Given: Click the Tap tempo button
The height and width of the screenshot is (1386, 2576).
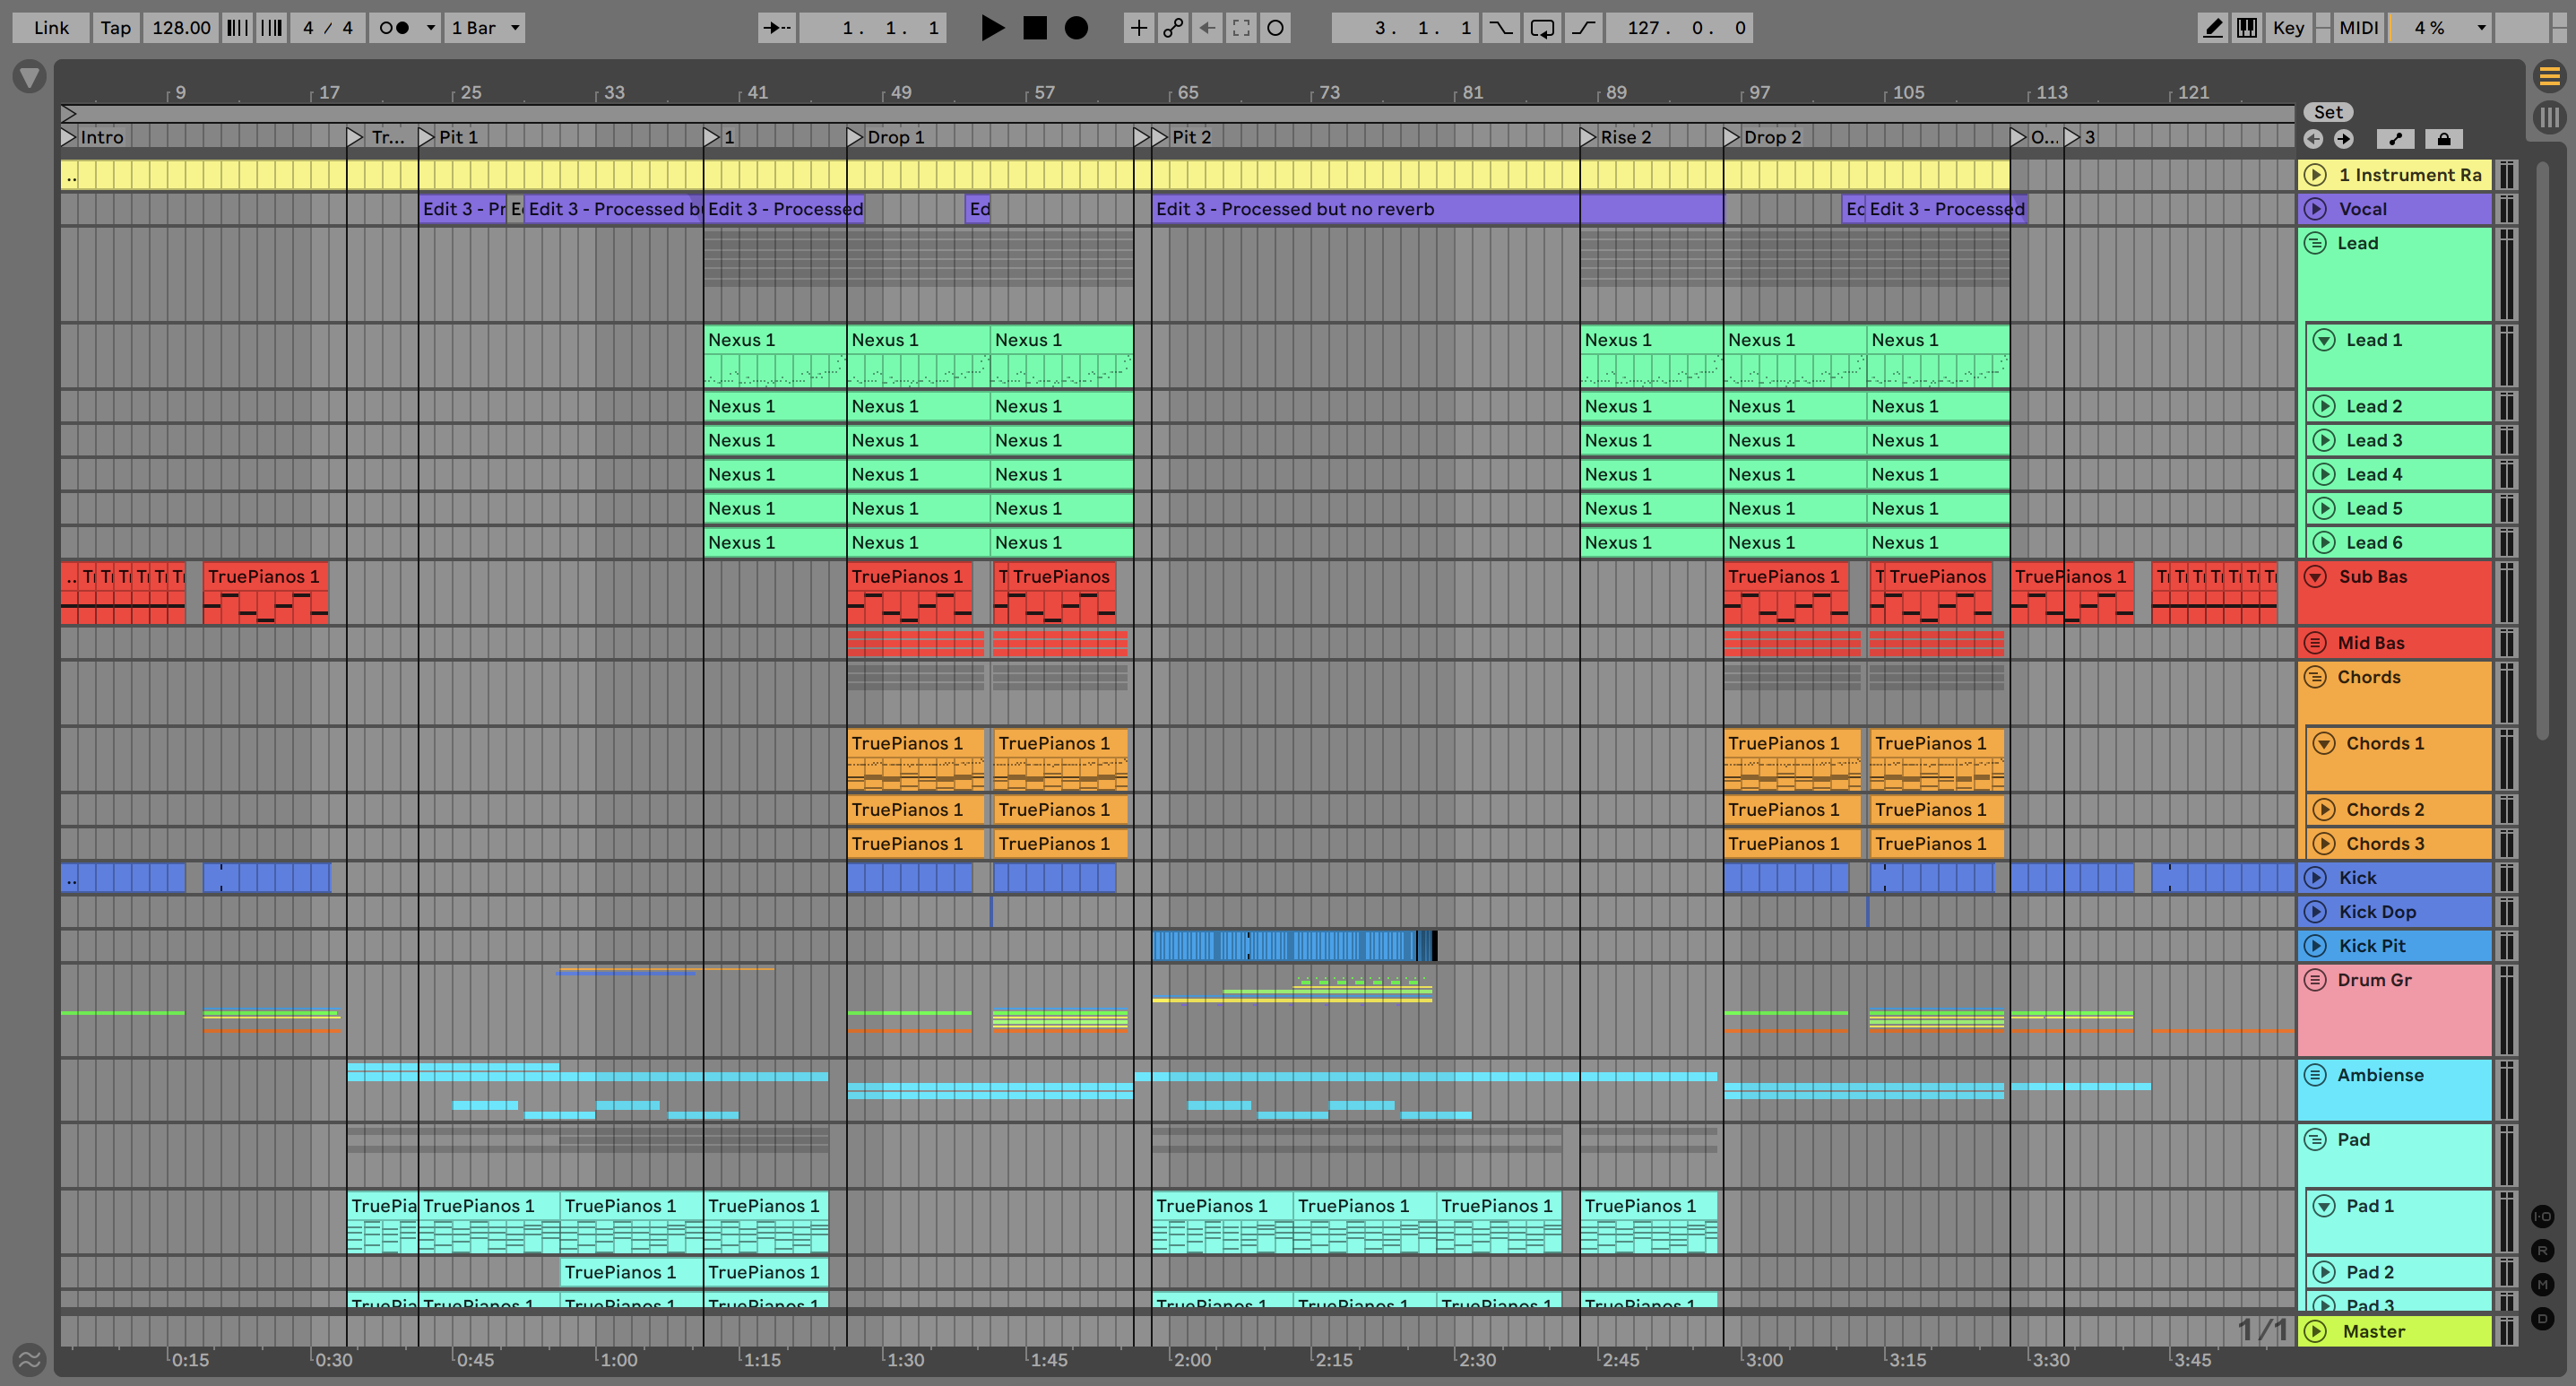Looking at the screenshot, I should tap(115, 28).
